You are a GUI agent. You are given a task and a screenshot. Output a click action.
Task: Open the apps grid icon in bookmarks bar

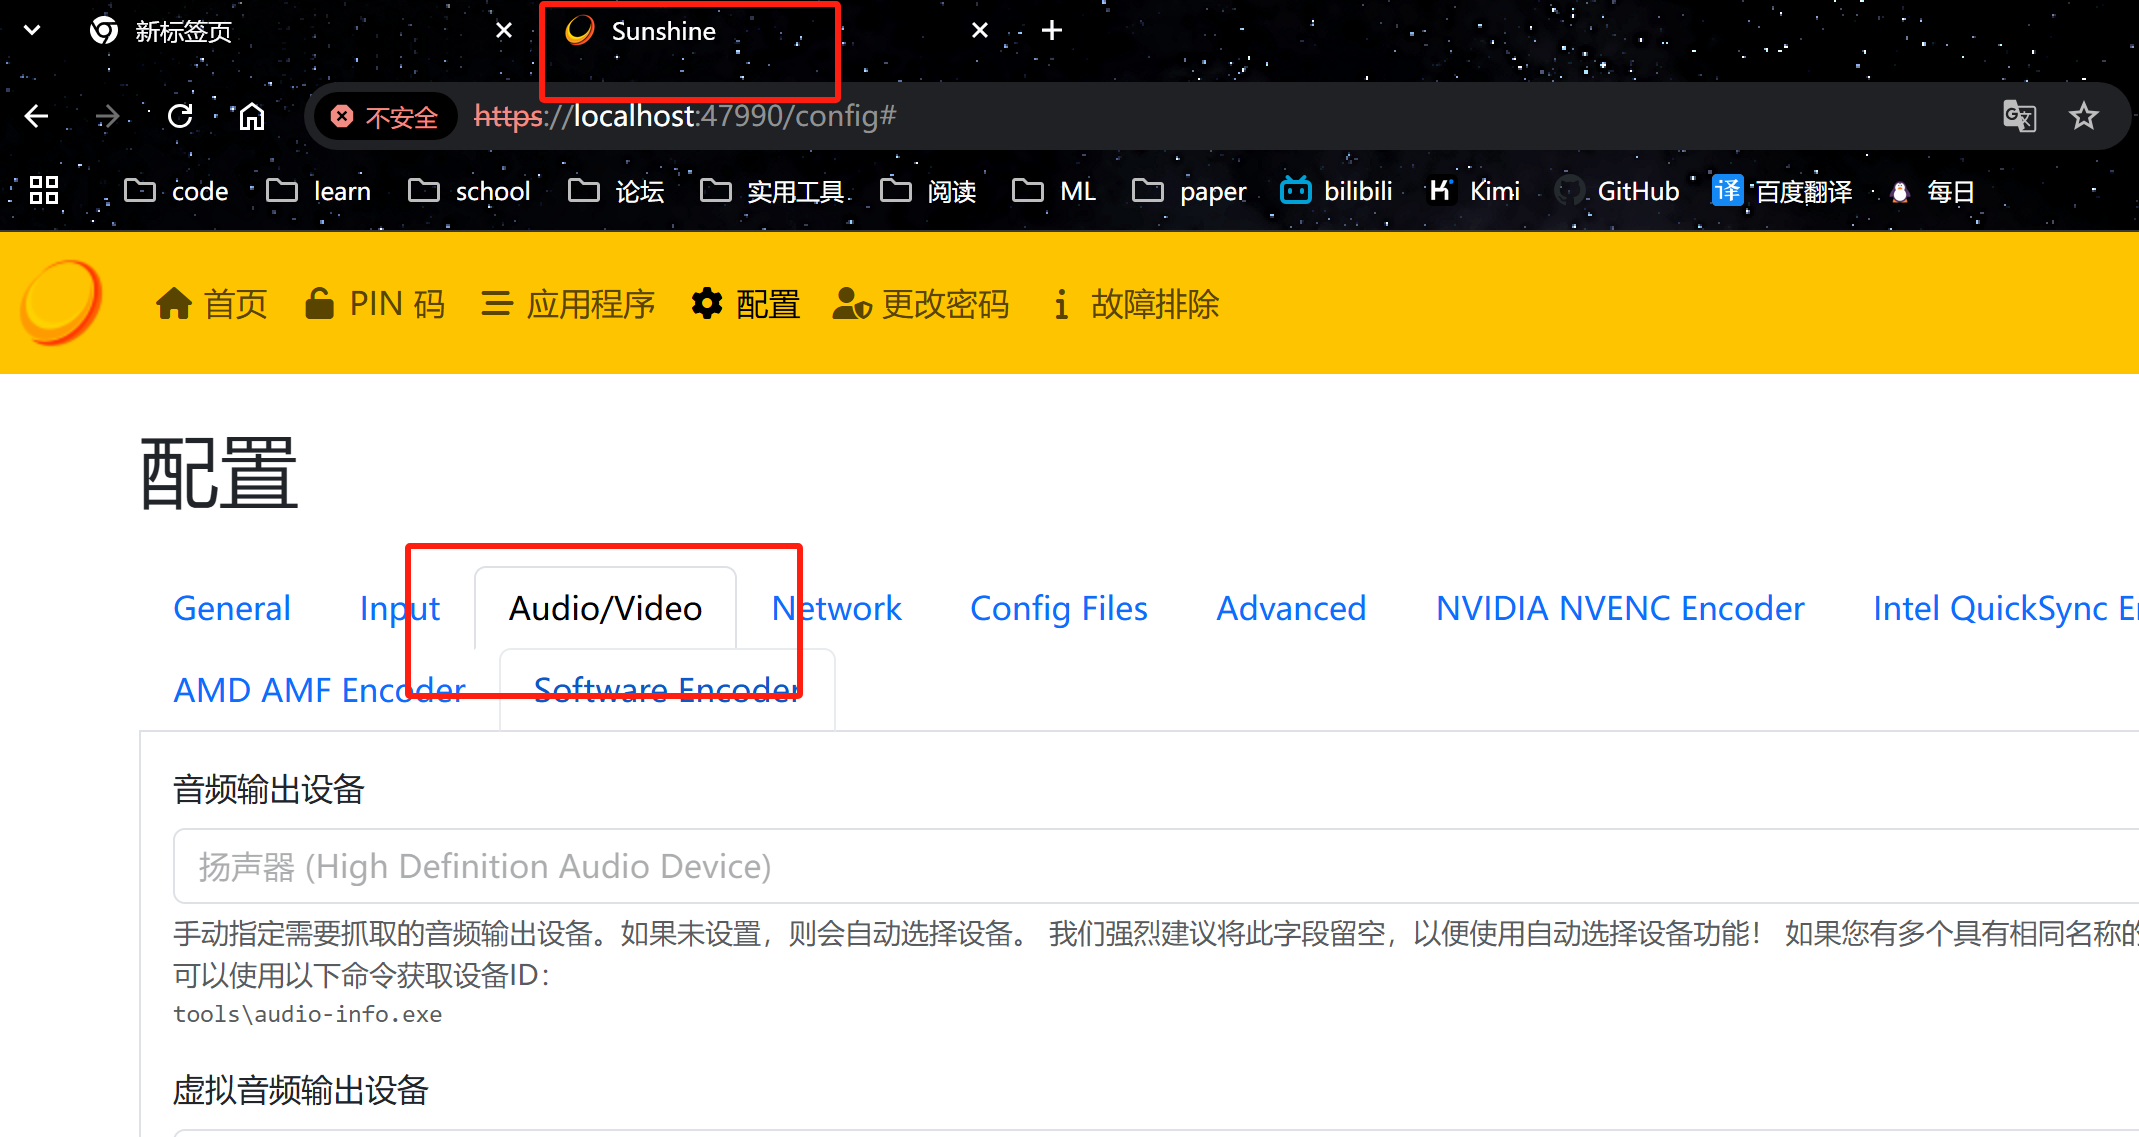pyautogui.click(x=44, y=190)
